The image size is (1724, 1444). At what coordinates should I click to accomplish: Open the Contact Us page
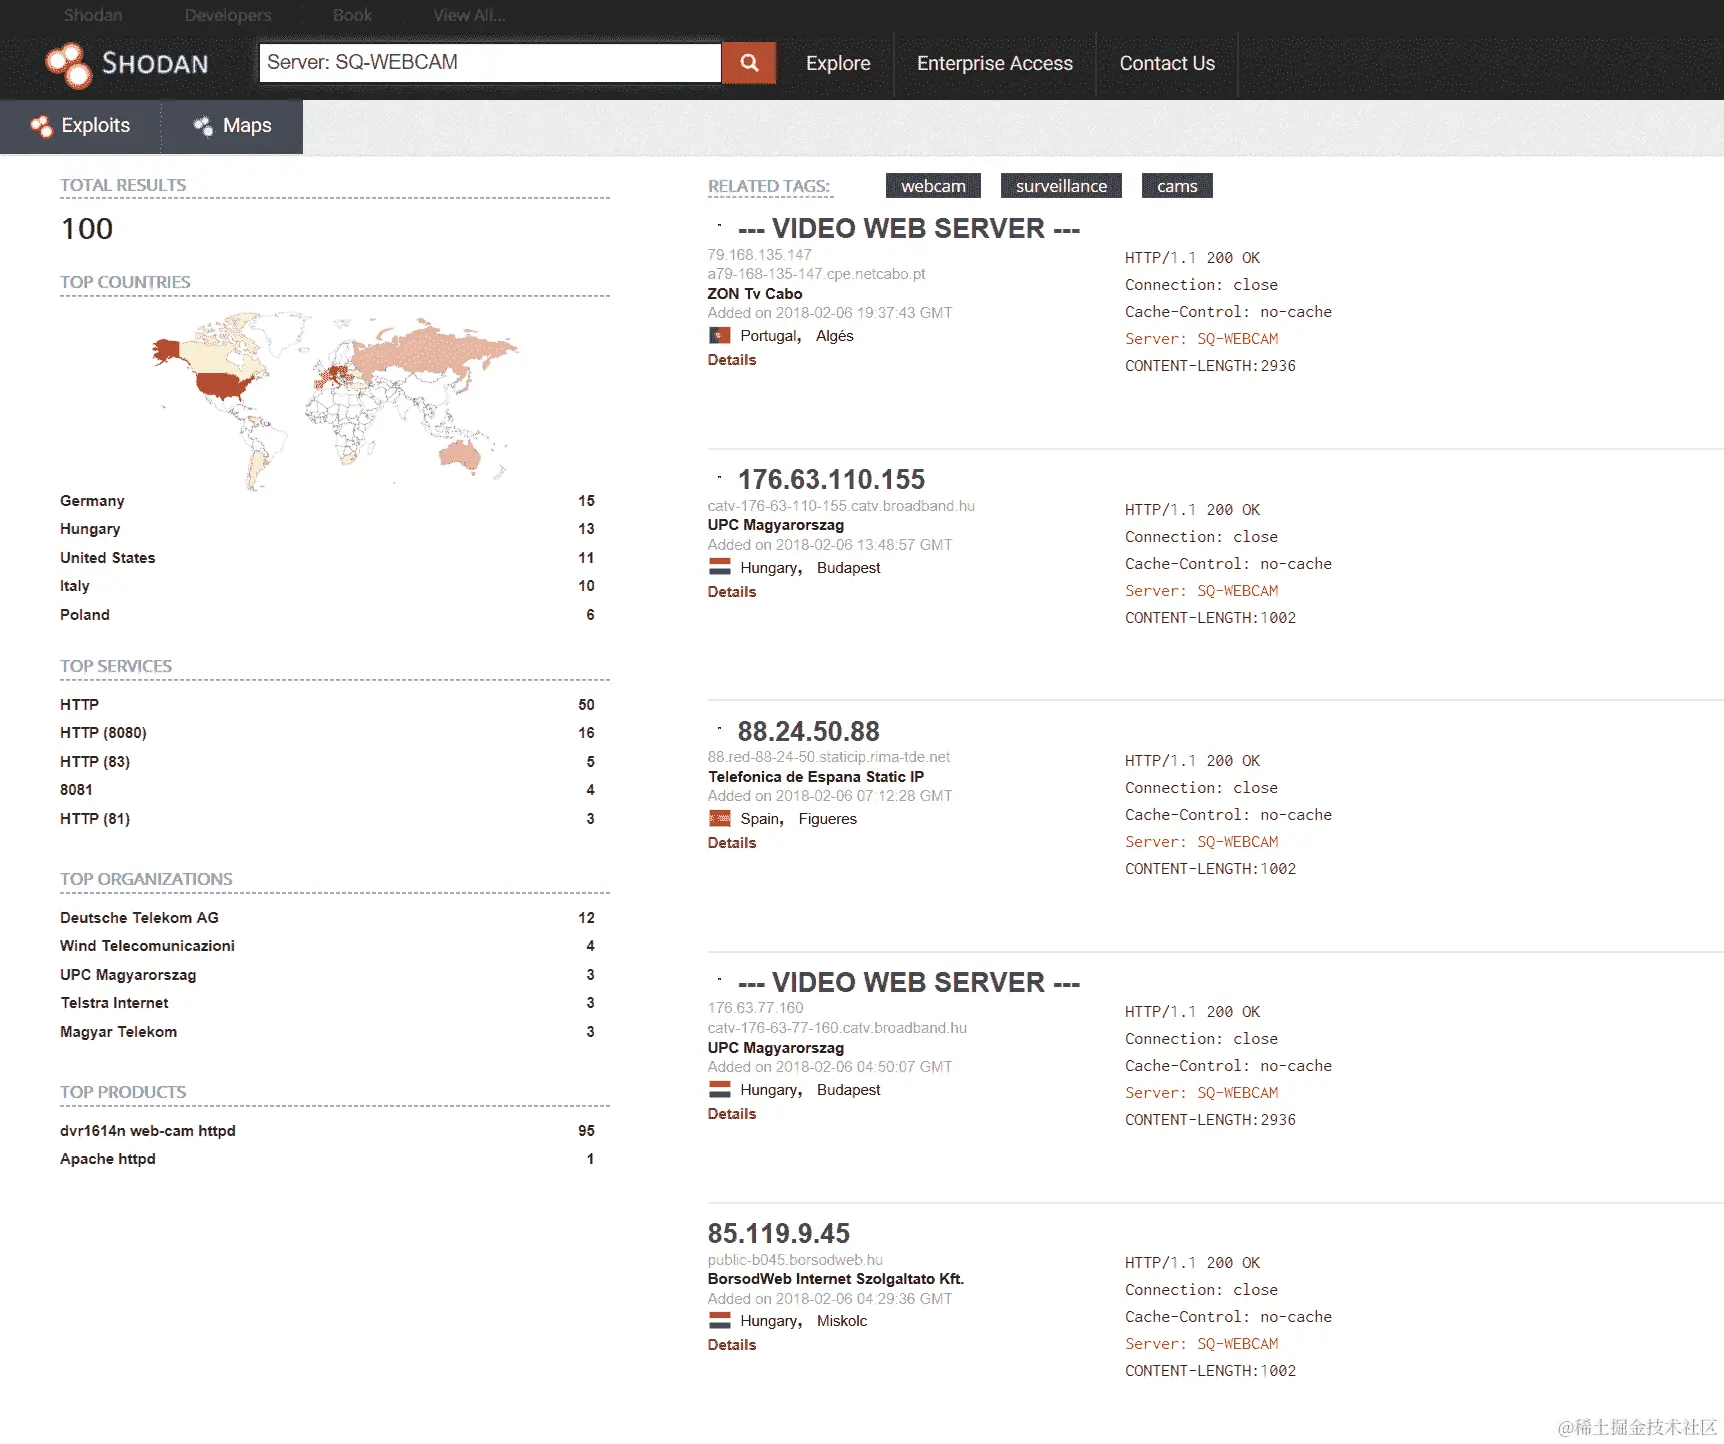click(x=1167, y=63)
